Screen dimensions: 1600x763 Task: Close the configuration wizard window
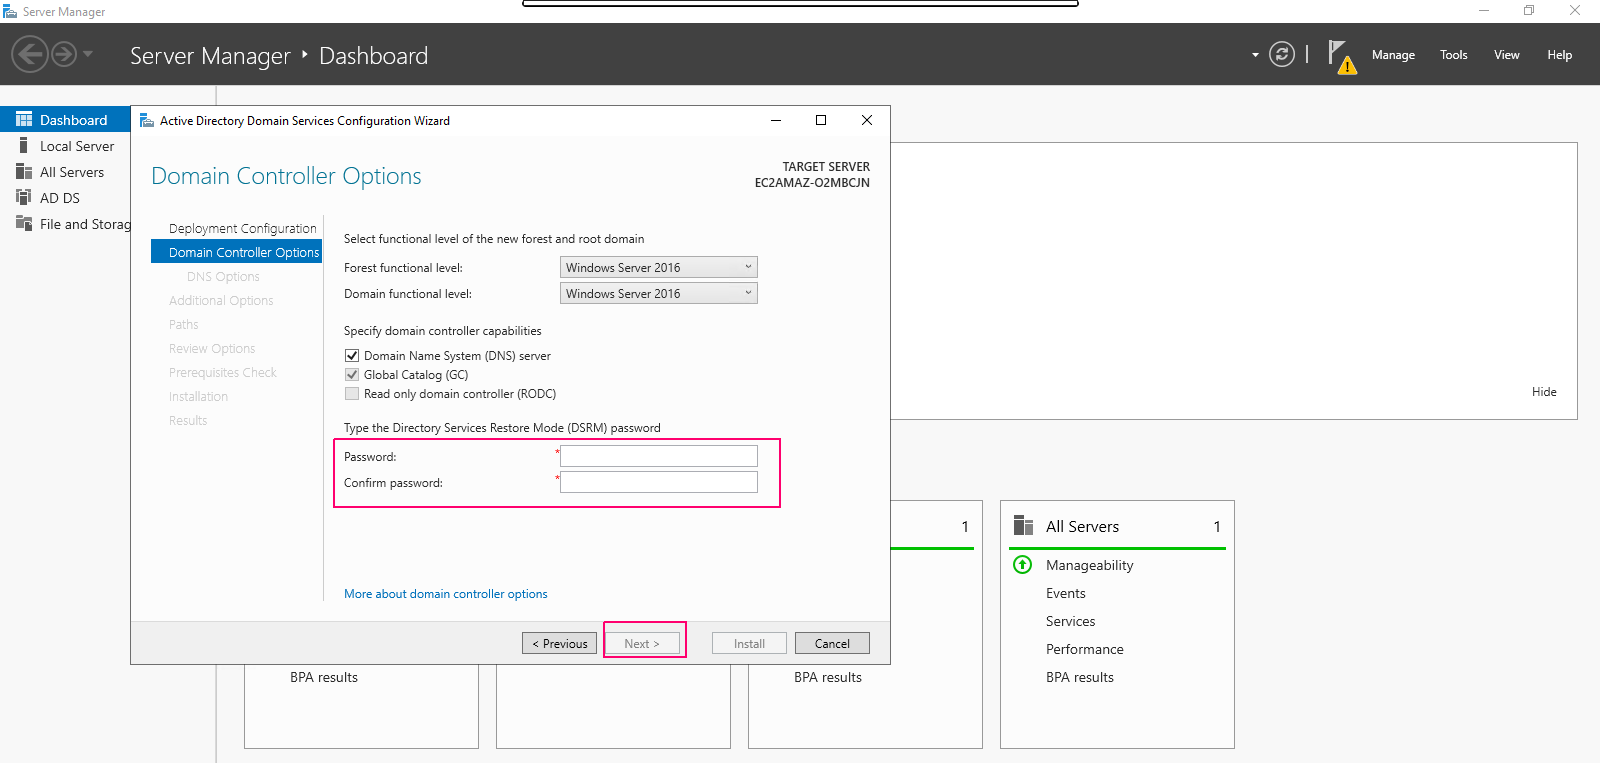tap(867, 120)
